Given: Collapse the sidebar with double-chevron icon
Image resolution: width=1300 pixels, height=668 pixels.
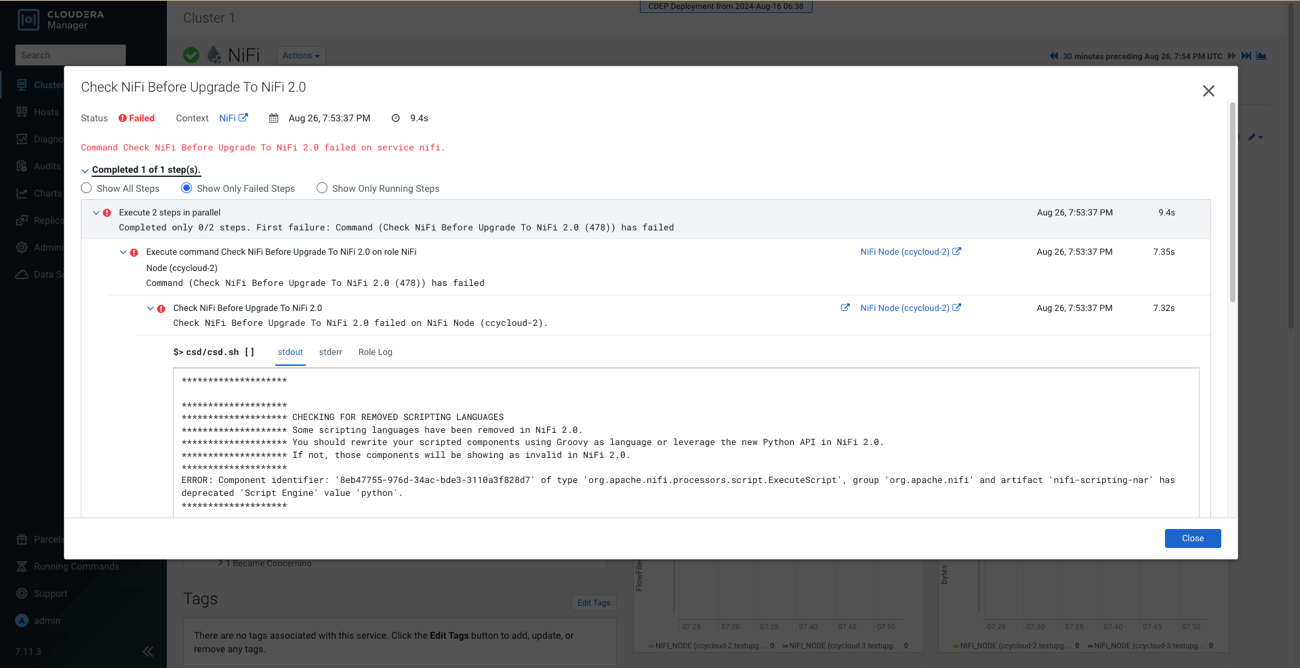Looking at the screenshot, I should pos(148,651).
